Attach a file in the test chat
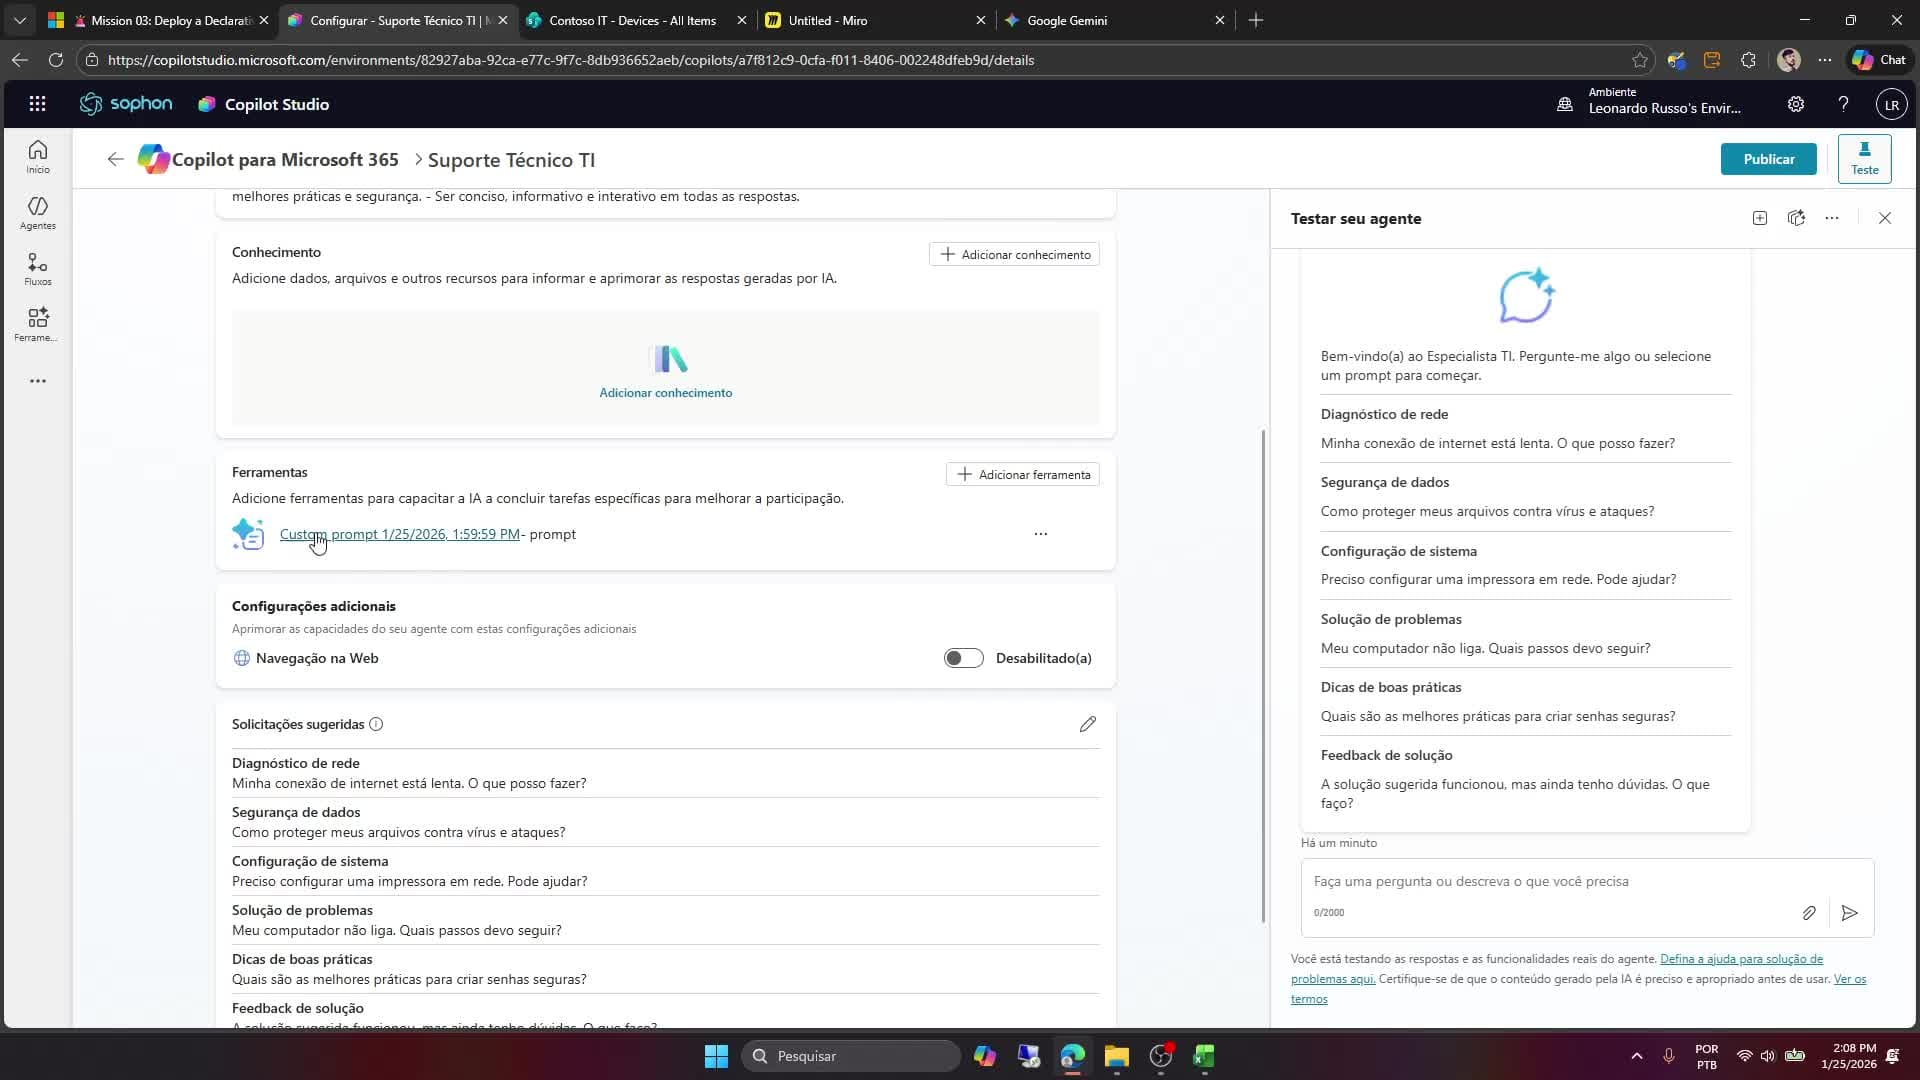 (x=1808, y=912)
